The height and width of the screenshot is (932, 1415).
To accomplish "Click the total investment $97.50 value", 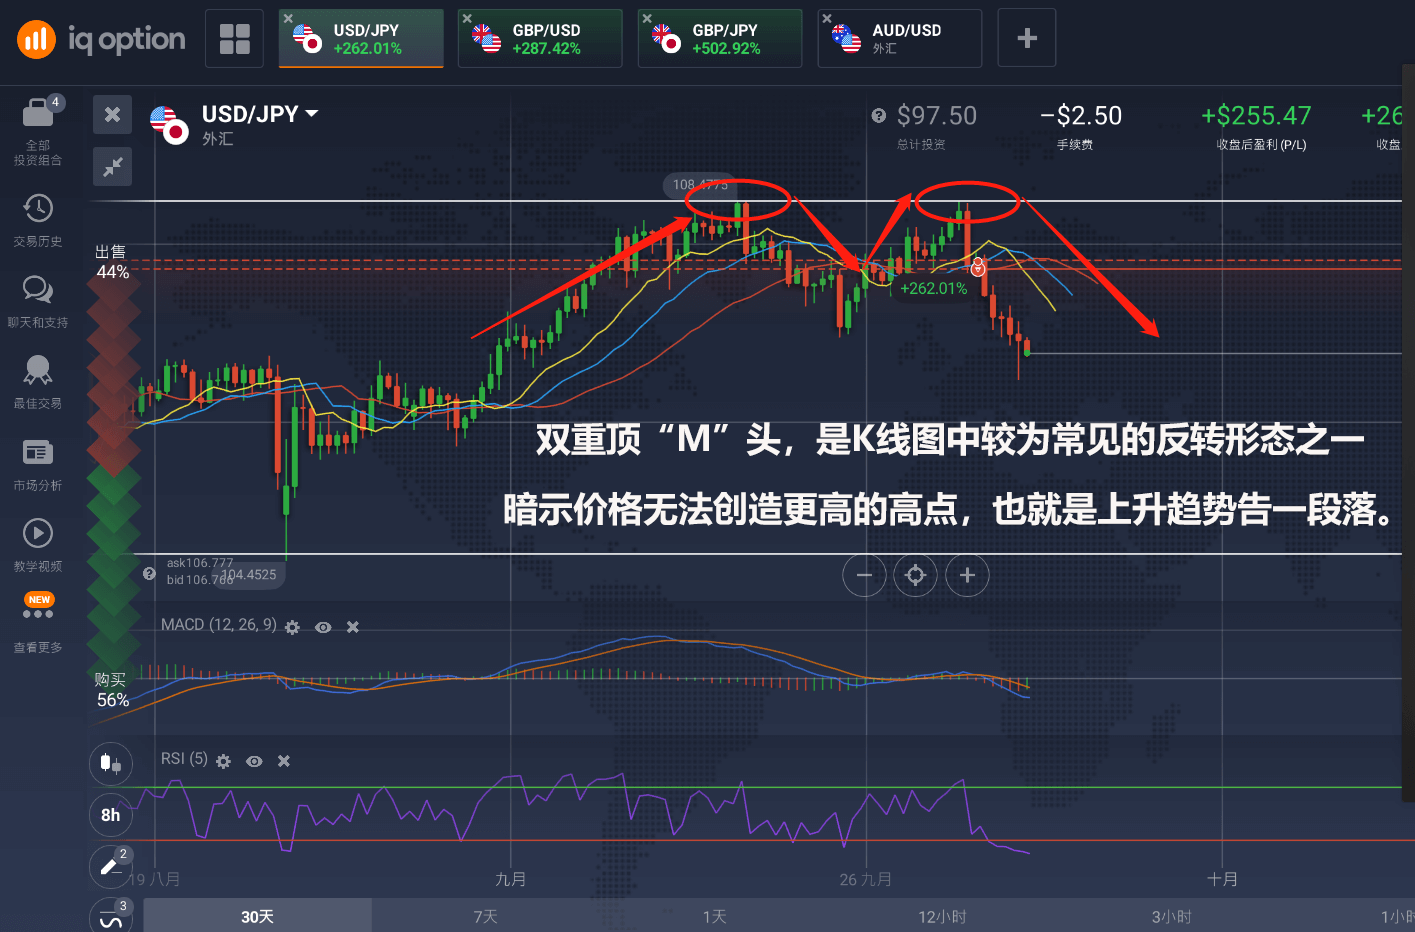I will [x=936, y=116].
